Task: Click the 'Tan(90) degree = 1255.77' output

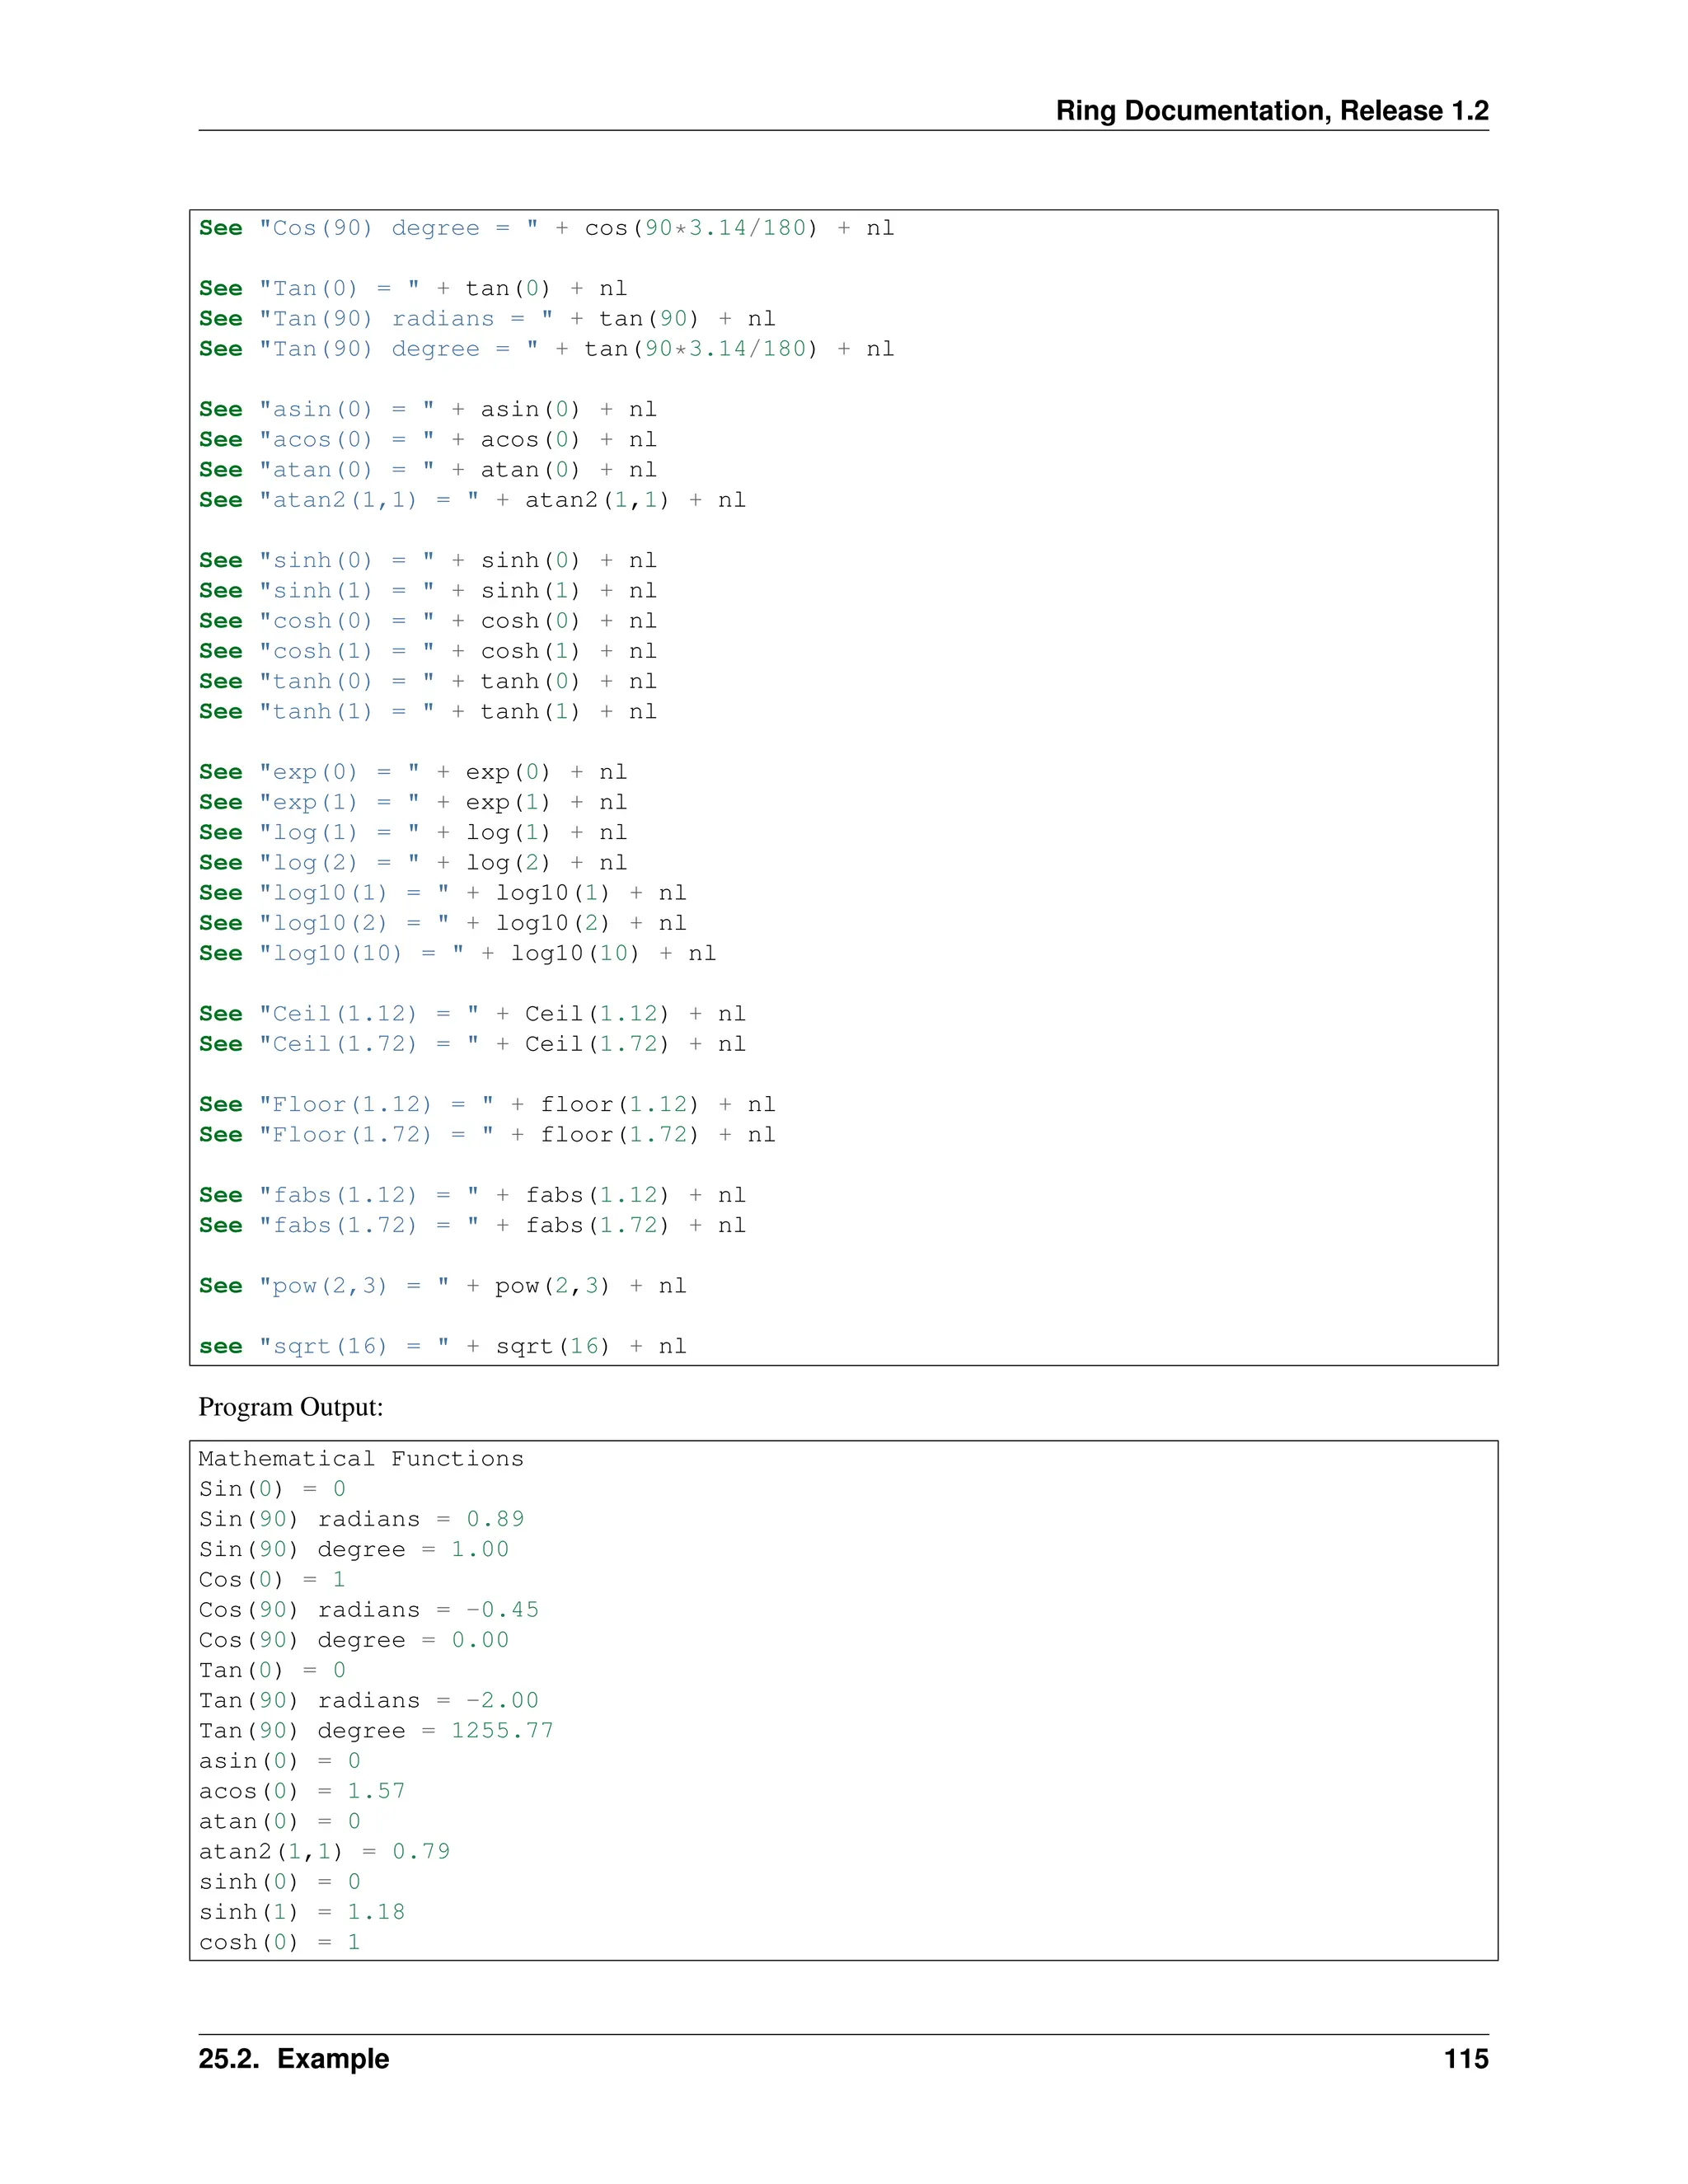Action: [375, 1730]
